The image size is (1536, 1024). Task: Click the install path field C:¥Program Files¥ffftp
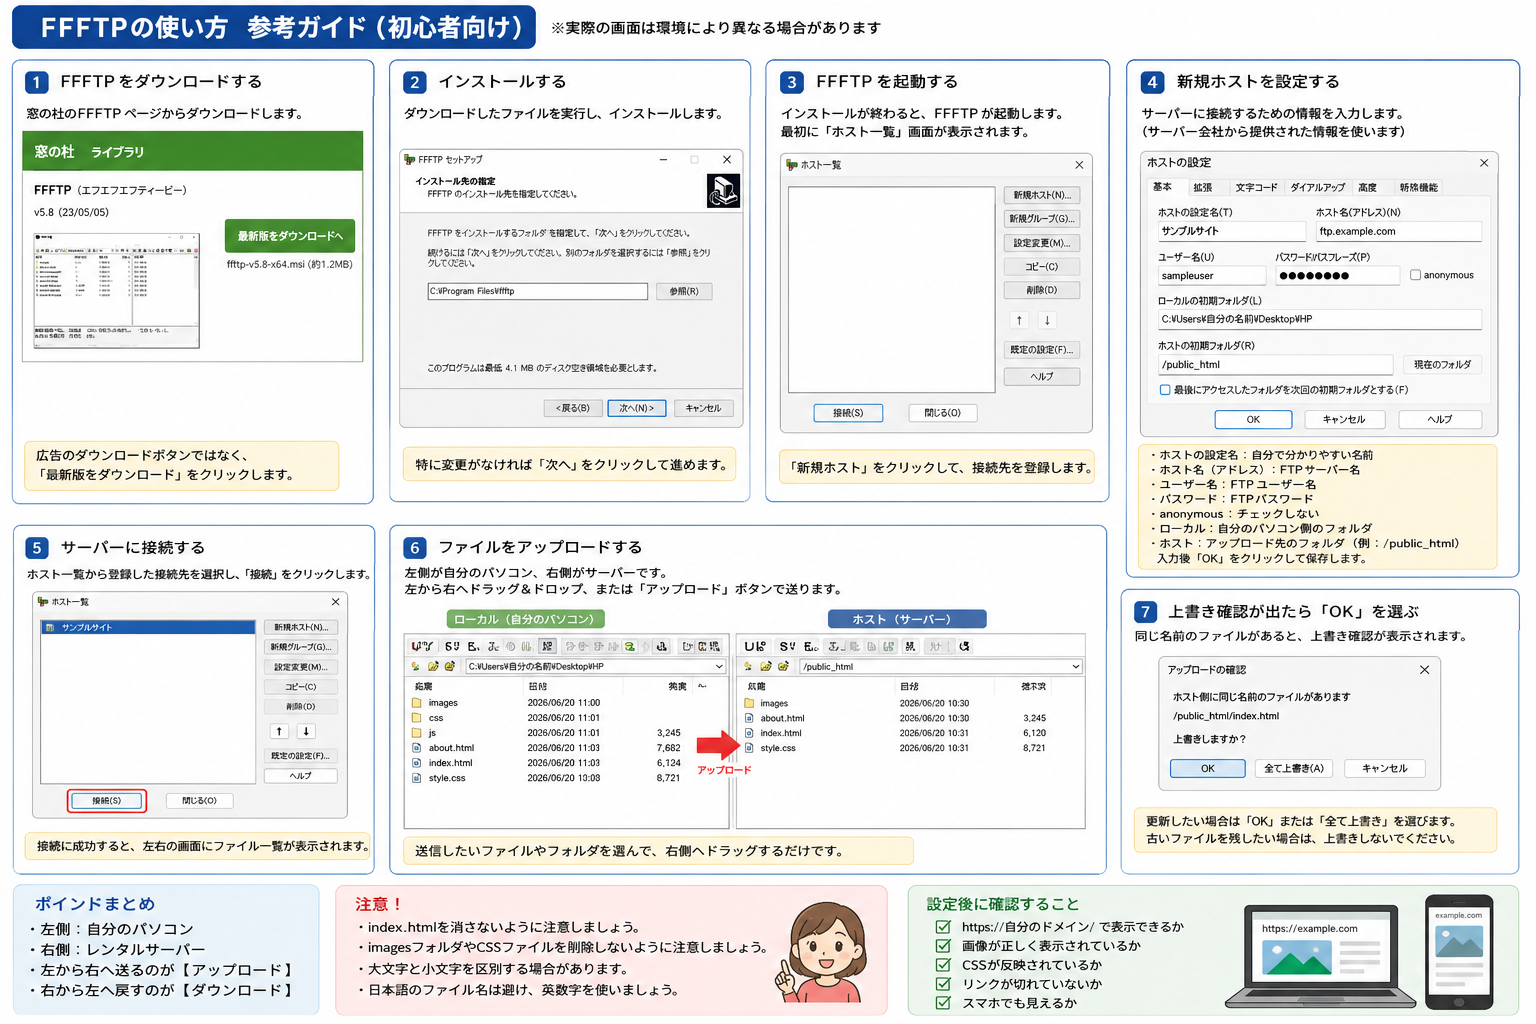(538, 291)
